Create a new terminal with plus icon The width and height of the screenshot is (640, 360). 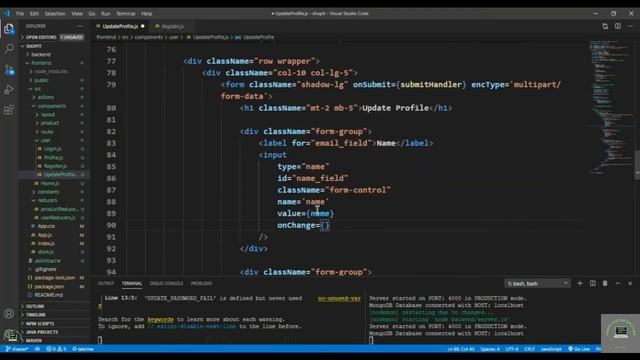(580, 283)
